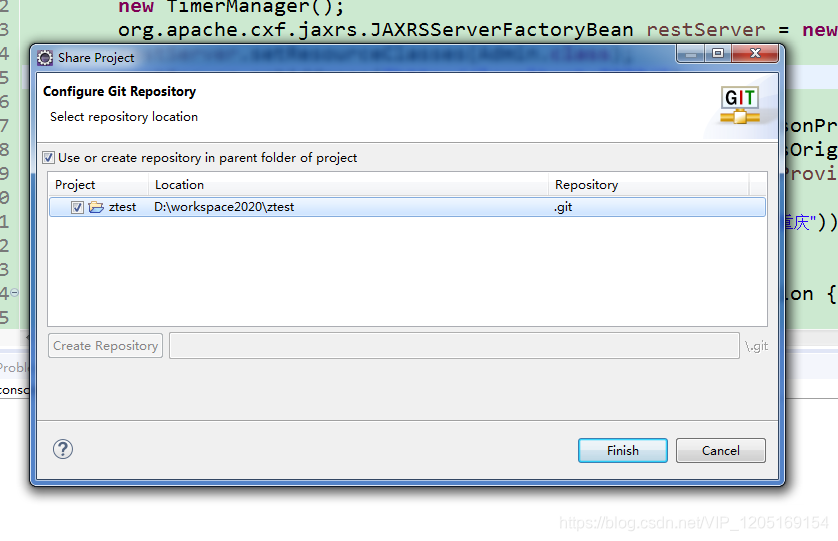The image size is (838, 541).
Task: Click the Share Project dialog window icon
Action: [45, 58]
